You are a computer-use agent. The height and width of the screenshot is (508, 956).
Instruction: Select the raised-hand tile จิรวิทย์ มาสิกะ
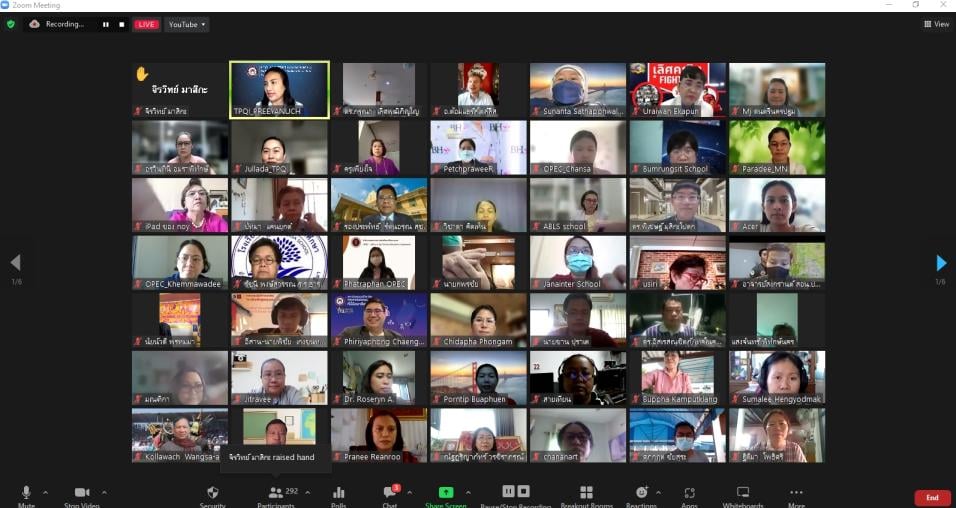tap(180, 90)
